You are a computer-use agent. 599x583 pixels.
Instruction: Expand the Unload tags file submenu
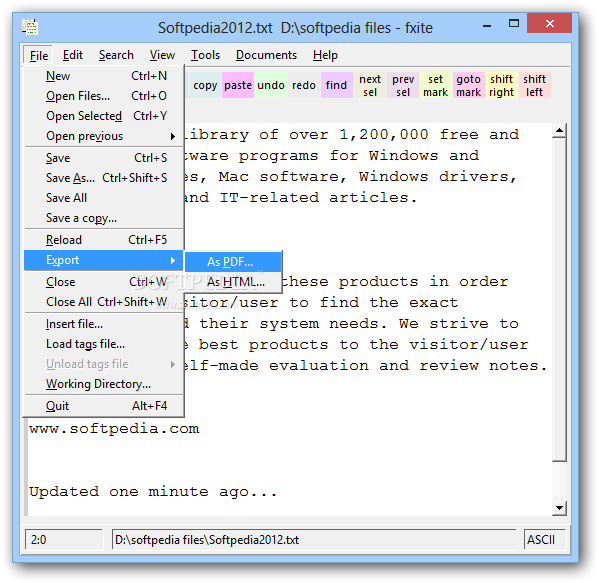tap(104, 364)
